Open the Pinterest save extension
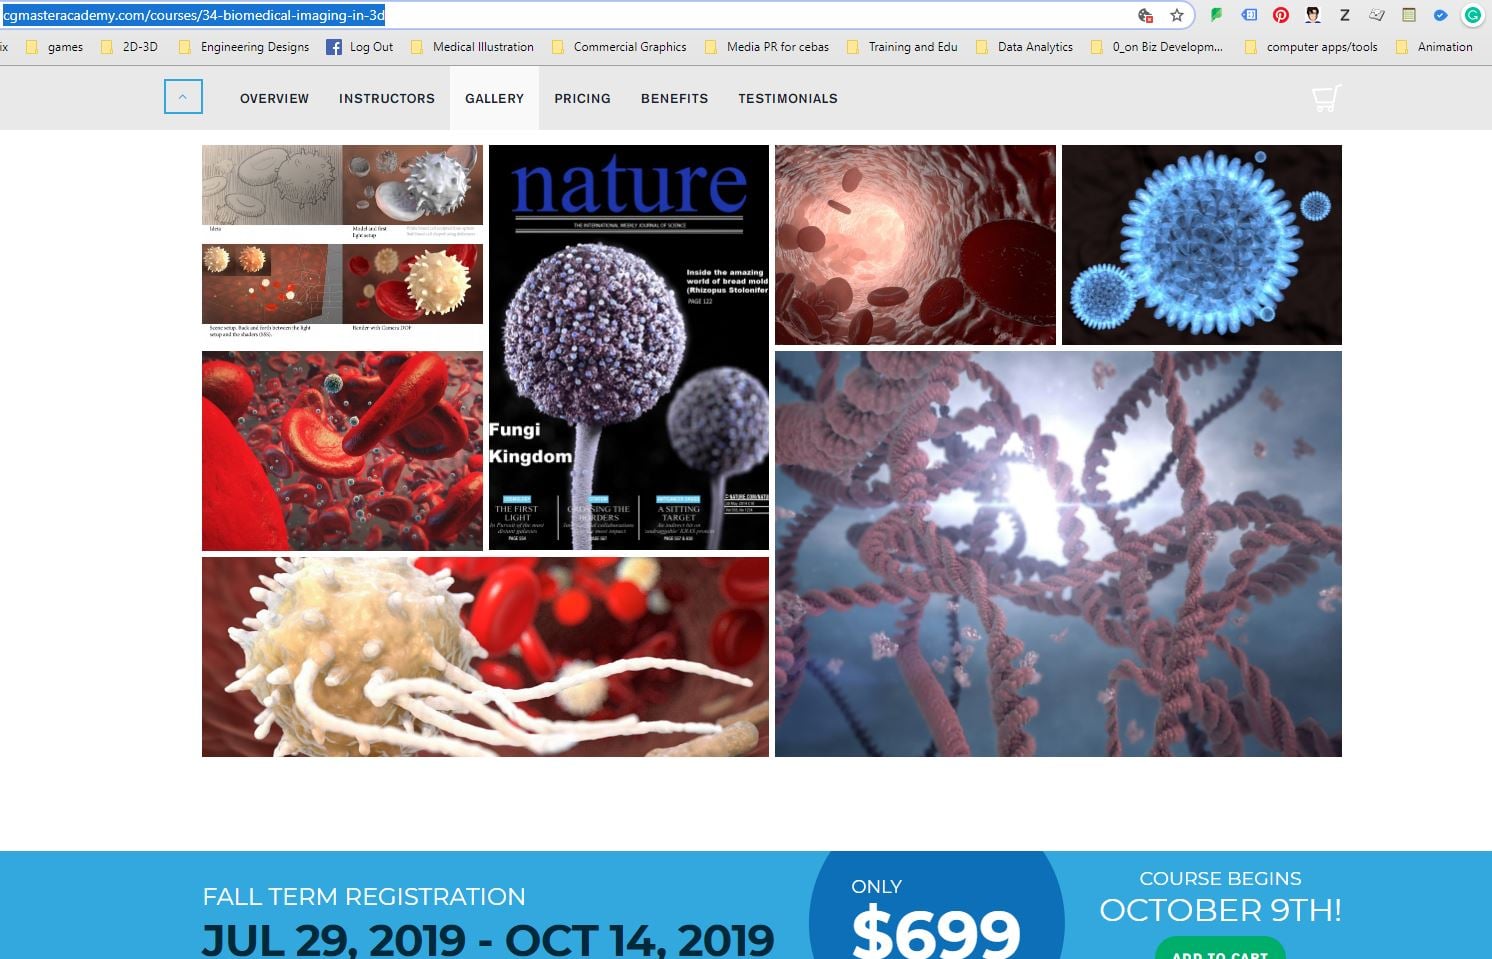 pyautogui.click(x=1281, y=15)
